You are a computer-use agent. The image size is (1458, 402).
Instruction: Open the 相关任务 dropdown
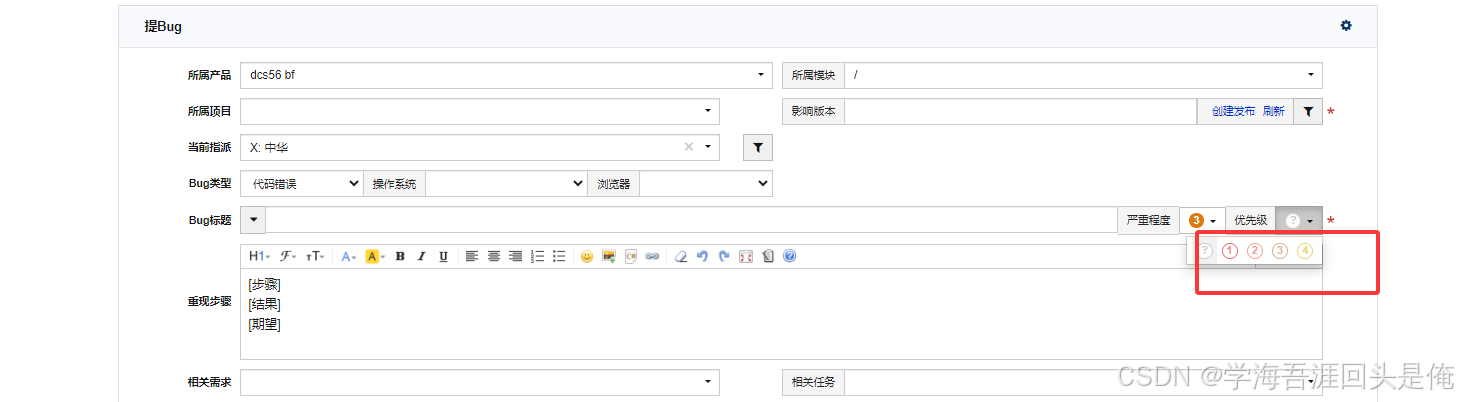click(1083, 382)
